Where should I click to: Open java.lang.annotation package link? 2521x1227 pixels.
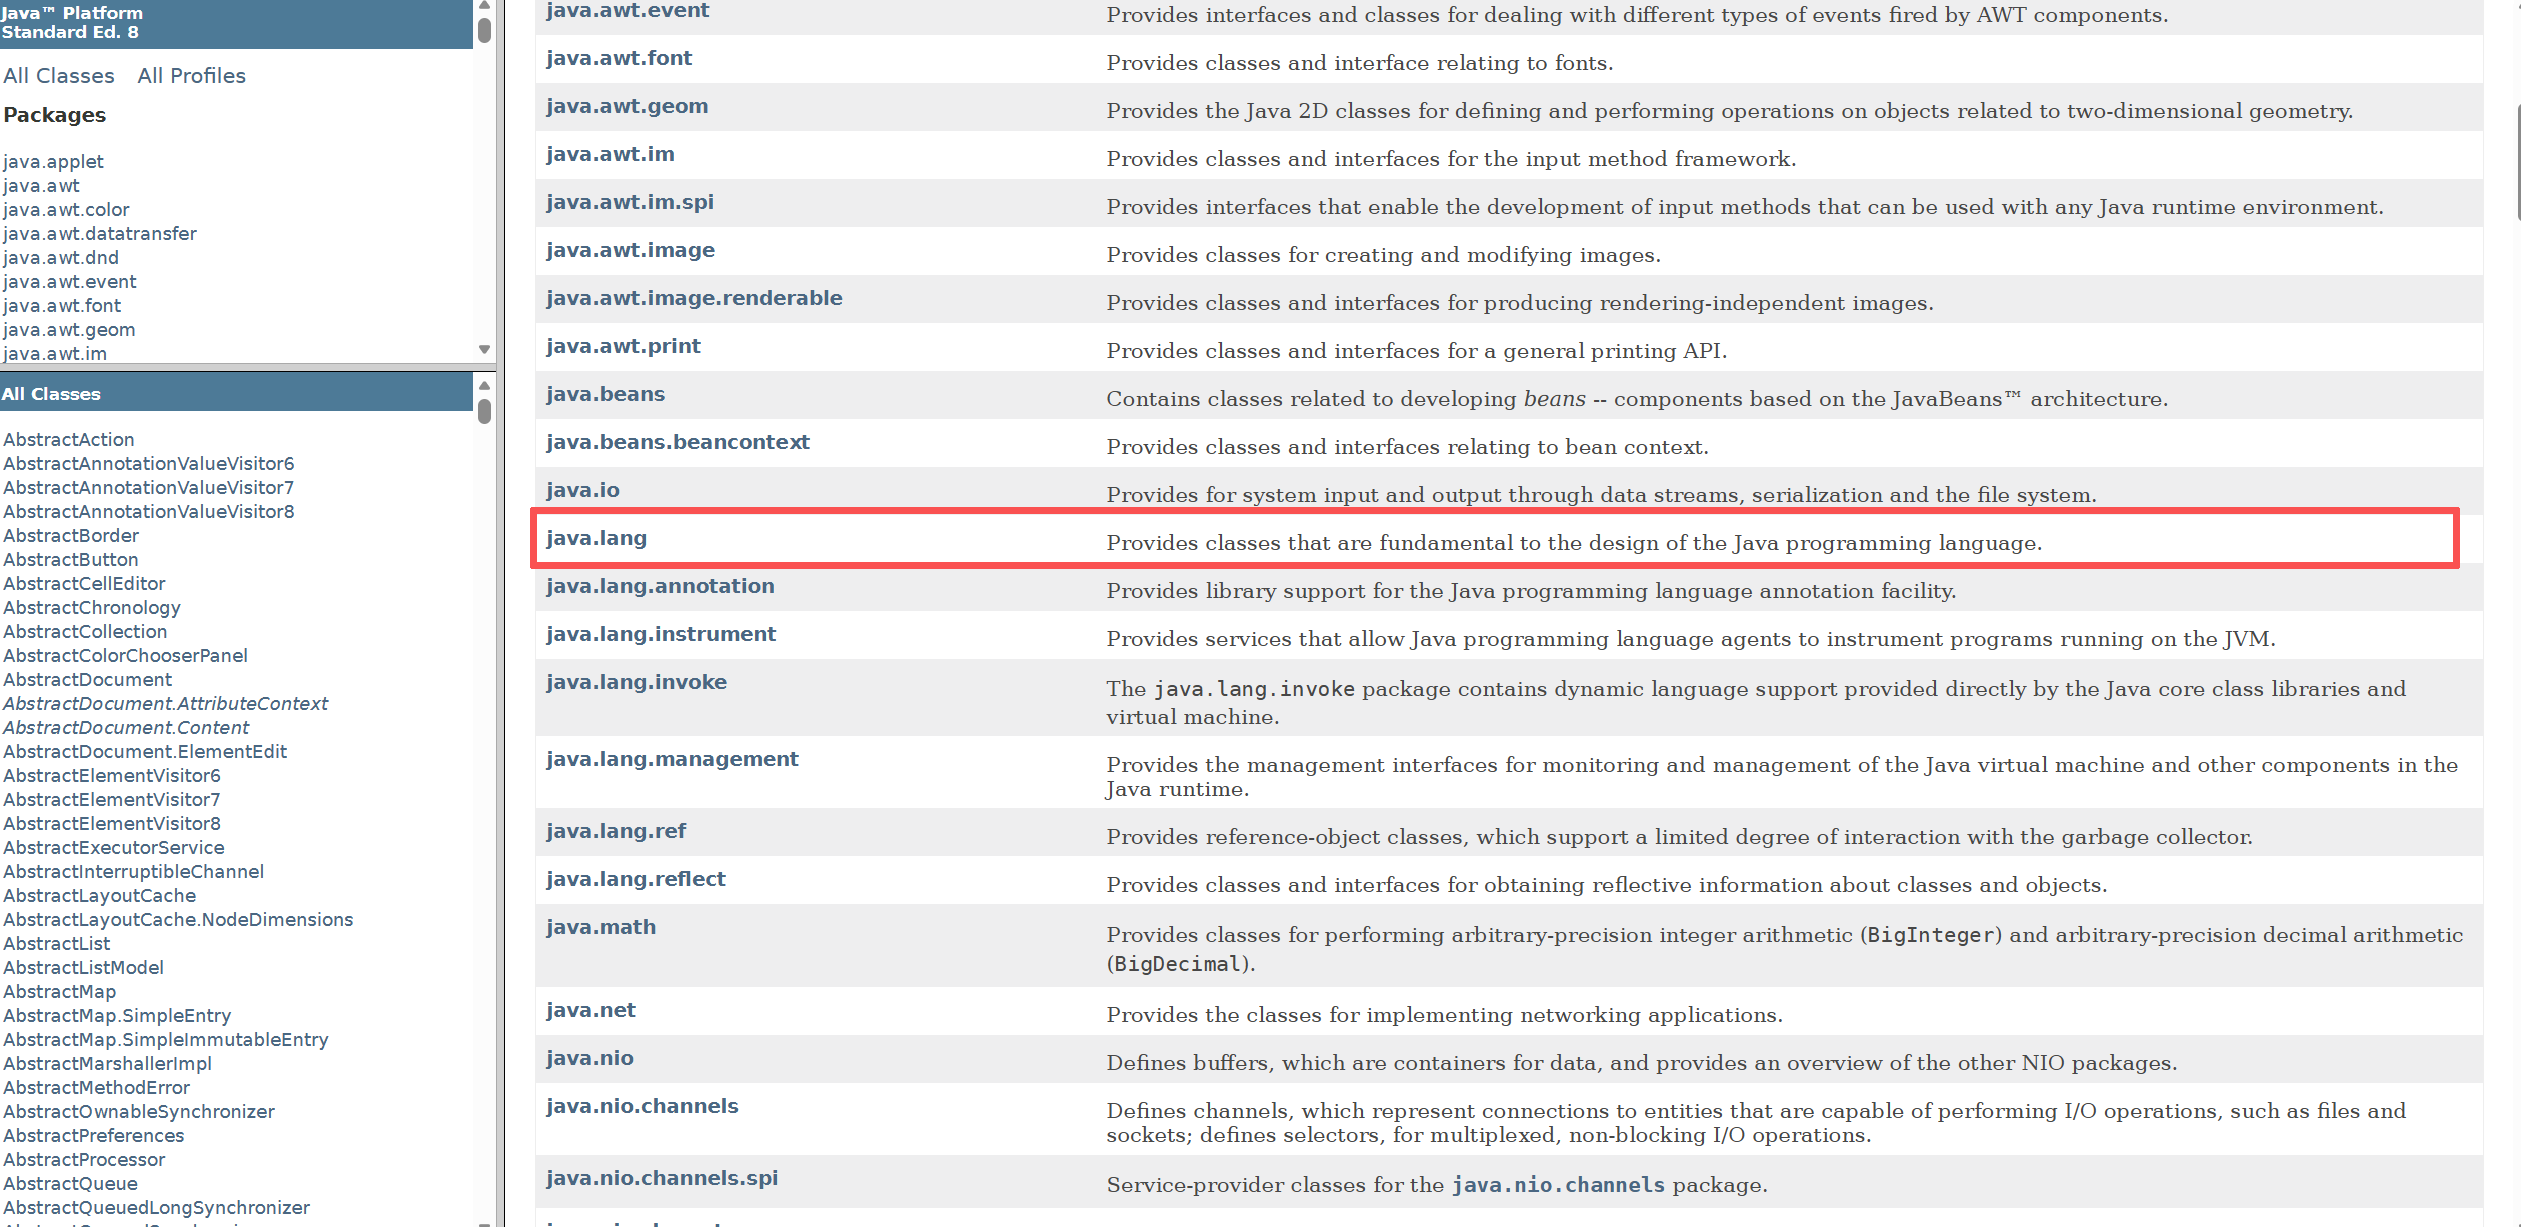click(660, 587)
